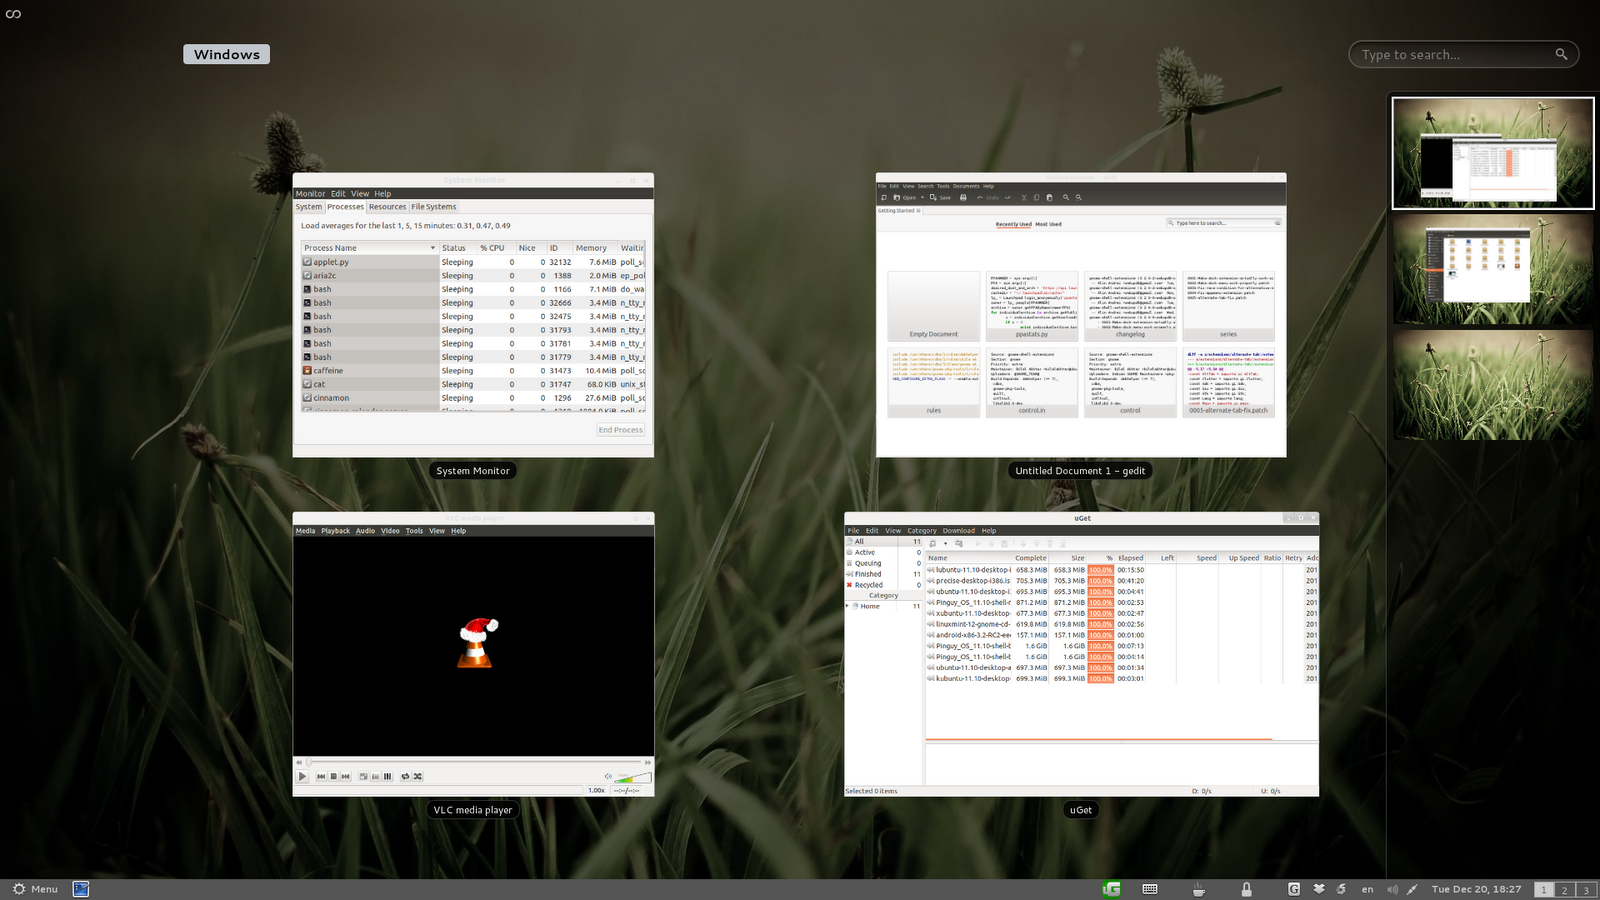Open the uGet new download dropdown arrow
The height and width of the screenshot is (900, 1600).
946,544
